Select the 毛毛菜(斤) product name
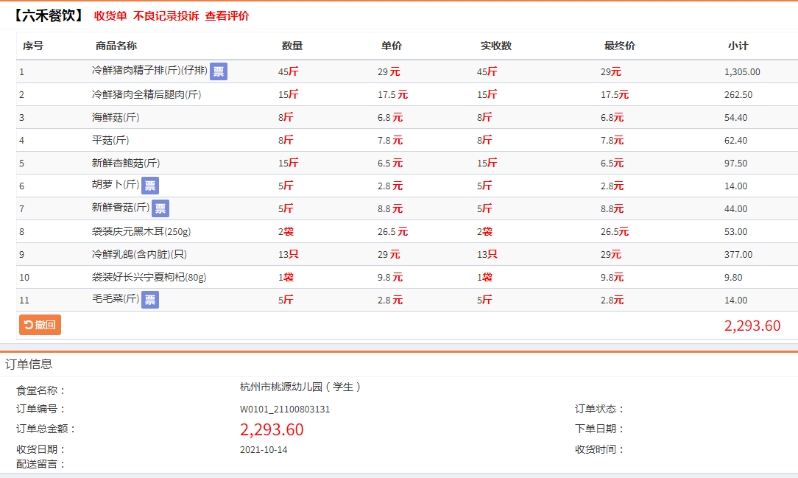Image resolution: width=798 pixels, height=478 pixels. [x=116, y=299]
